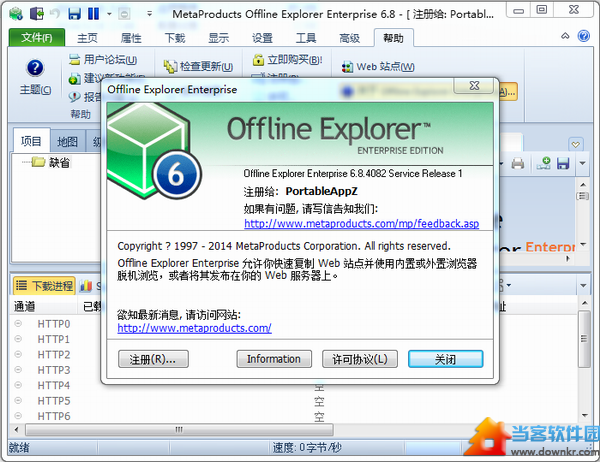Screen dimensions: 600x462
Task: Close the Offline Explorer Enterprise about dialog
Action: pyautogui.click(x=474, y=85)
